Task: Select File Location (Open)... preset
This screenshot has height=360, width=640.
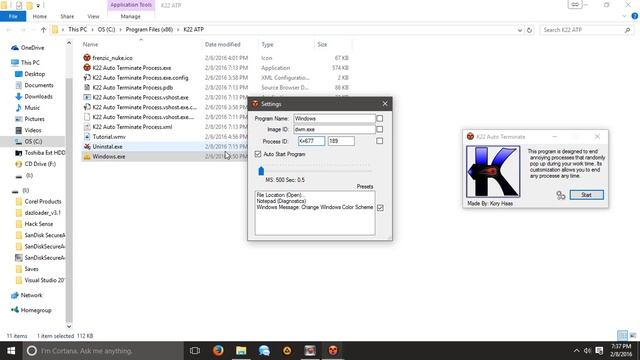Action: tap(281, 195)
